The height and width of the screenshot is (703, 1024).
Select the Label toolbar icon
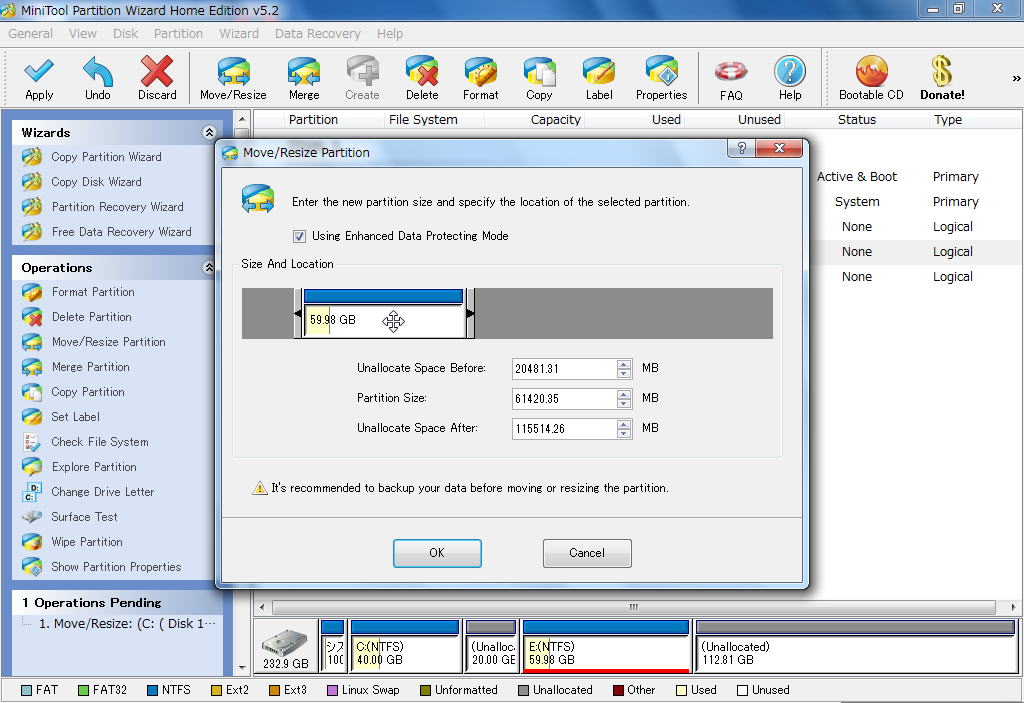tap(599, 78)
